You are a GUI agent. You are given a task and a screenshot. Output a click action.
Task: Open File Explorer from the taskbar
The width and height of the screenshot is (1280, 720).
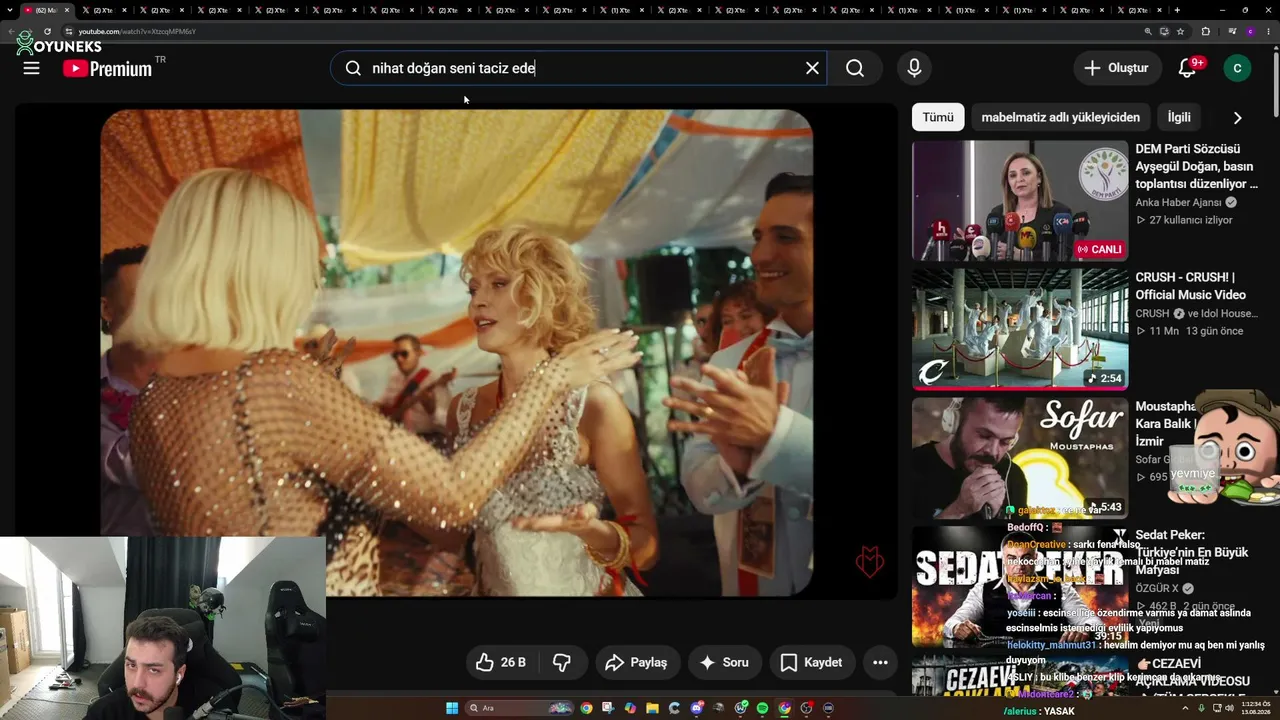[x=652, y=708]
